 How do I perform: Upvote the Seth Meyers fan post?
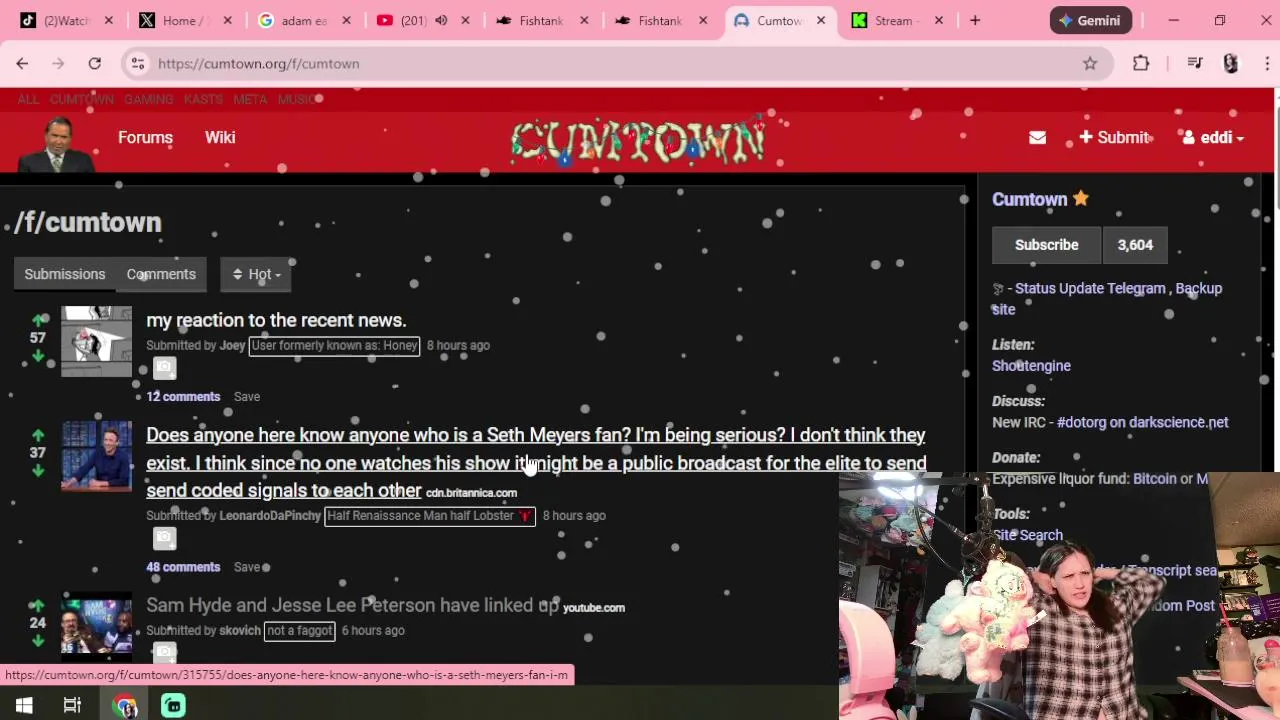pyautogui.click(x=38, y=435)
